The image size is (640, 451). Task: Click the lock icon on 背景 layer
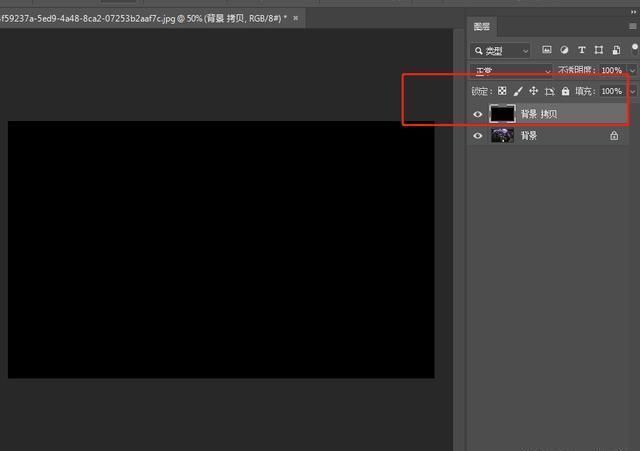click(x=614, y=136)
